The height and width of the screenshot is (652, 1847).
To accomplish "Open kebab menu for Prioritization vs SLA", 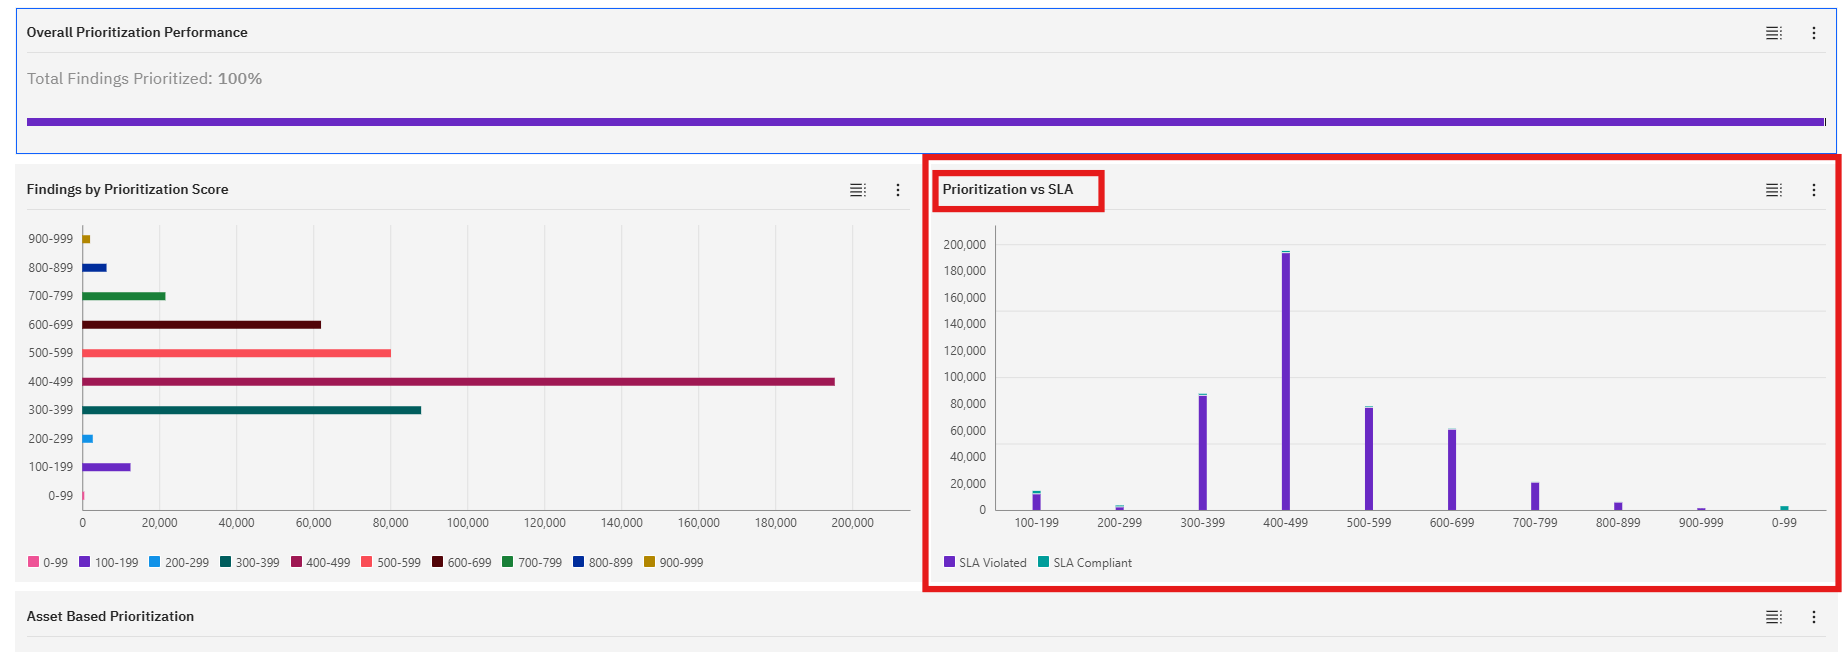I will click(x=1813, y=190).
